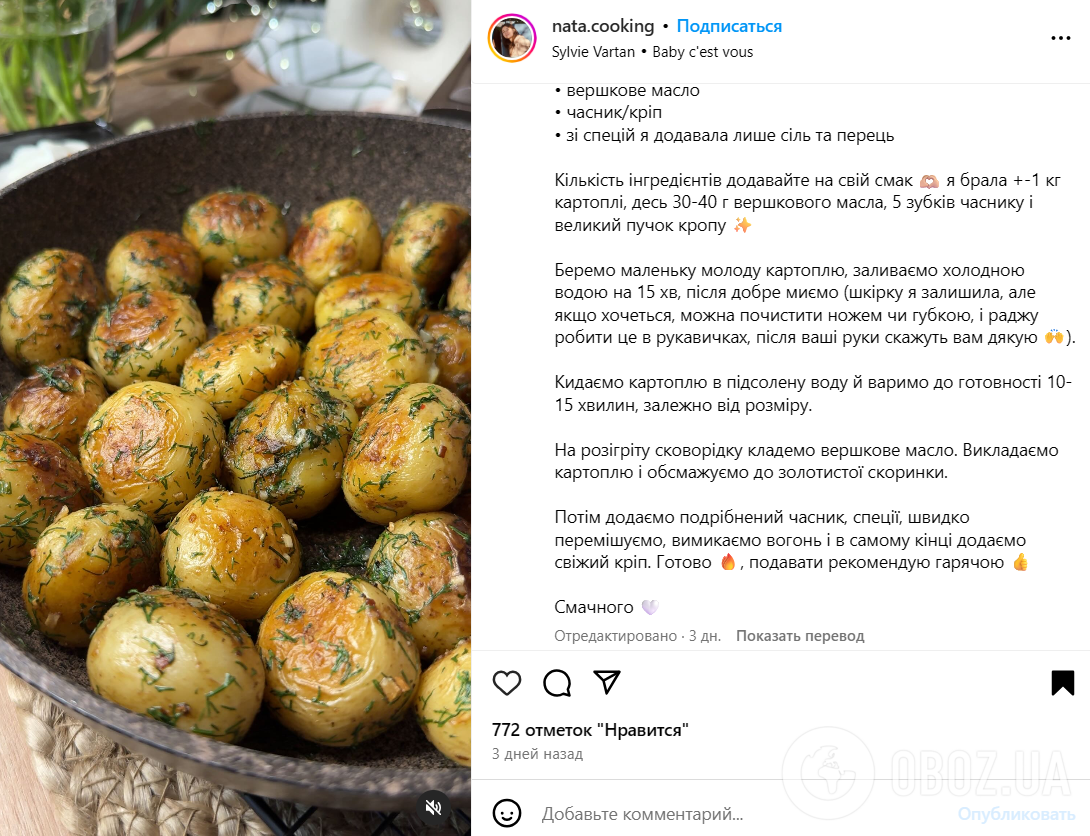Image resolution: width=1090 pixels, height=836 pixels.
Task: Toggle the saved bookmark icon
Action: pyautogui.click(x=1062, y=682)
